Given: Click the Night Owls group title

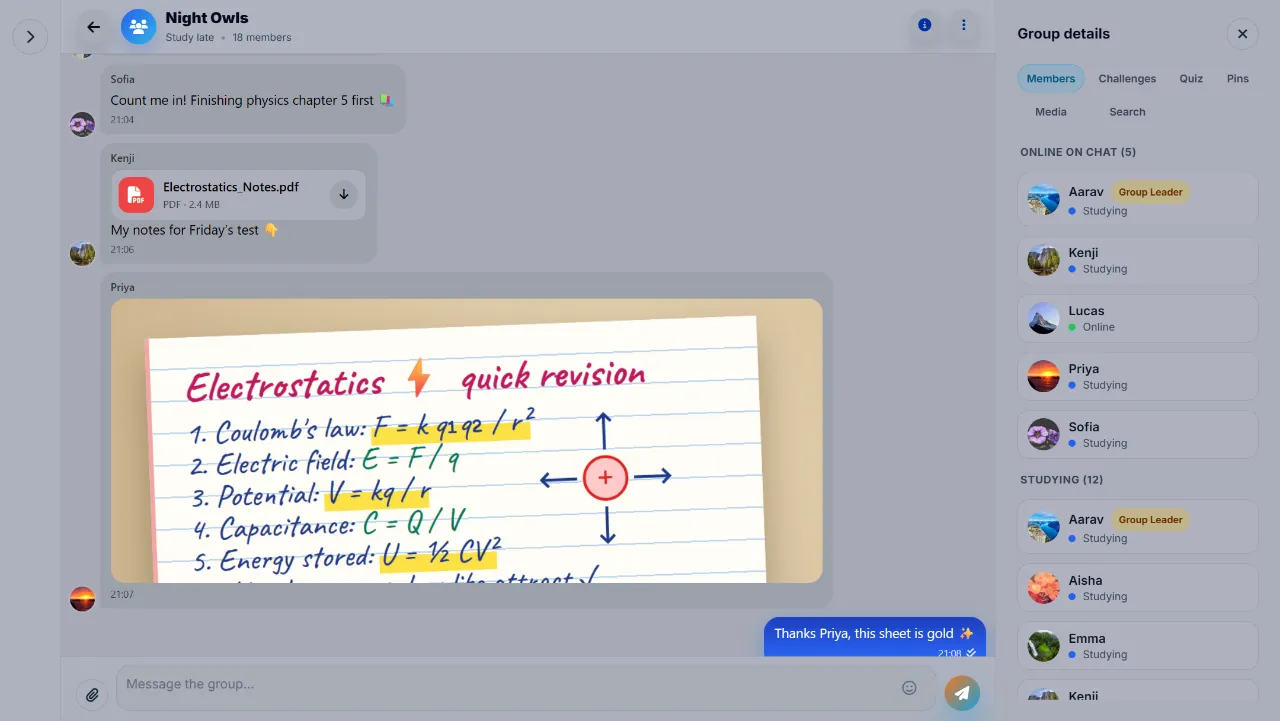Looking at the screenshot, I should [207, 18].
